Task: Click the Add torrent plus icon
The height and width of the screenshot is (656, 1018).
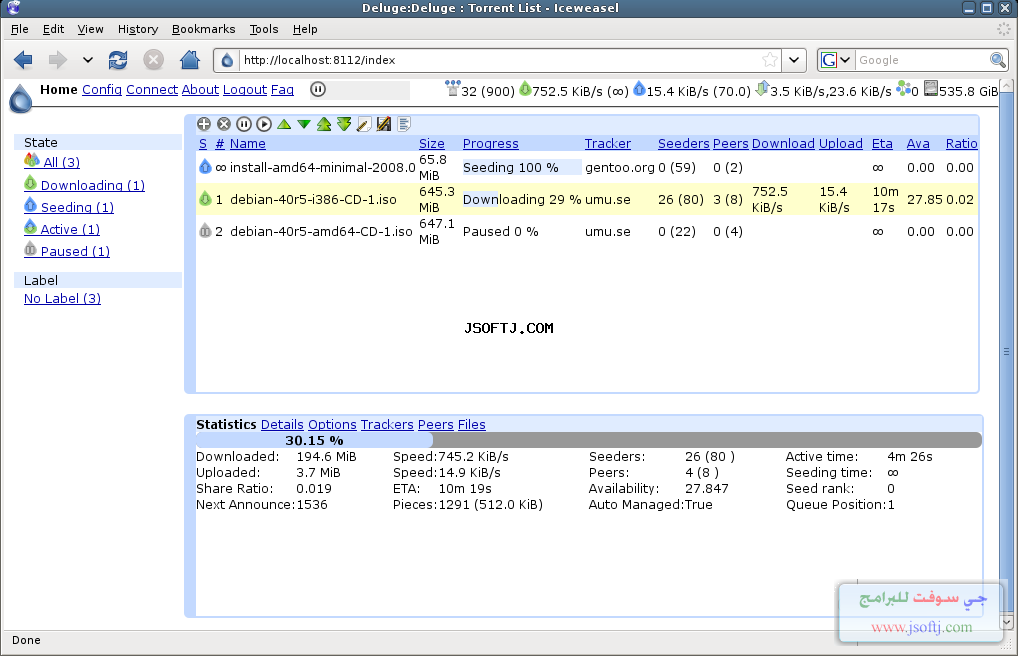Action: tap(204, 124)
